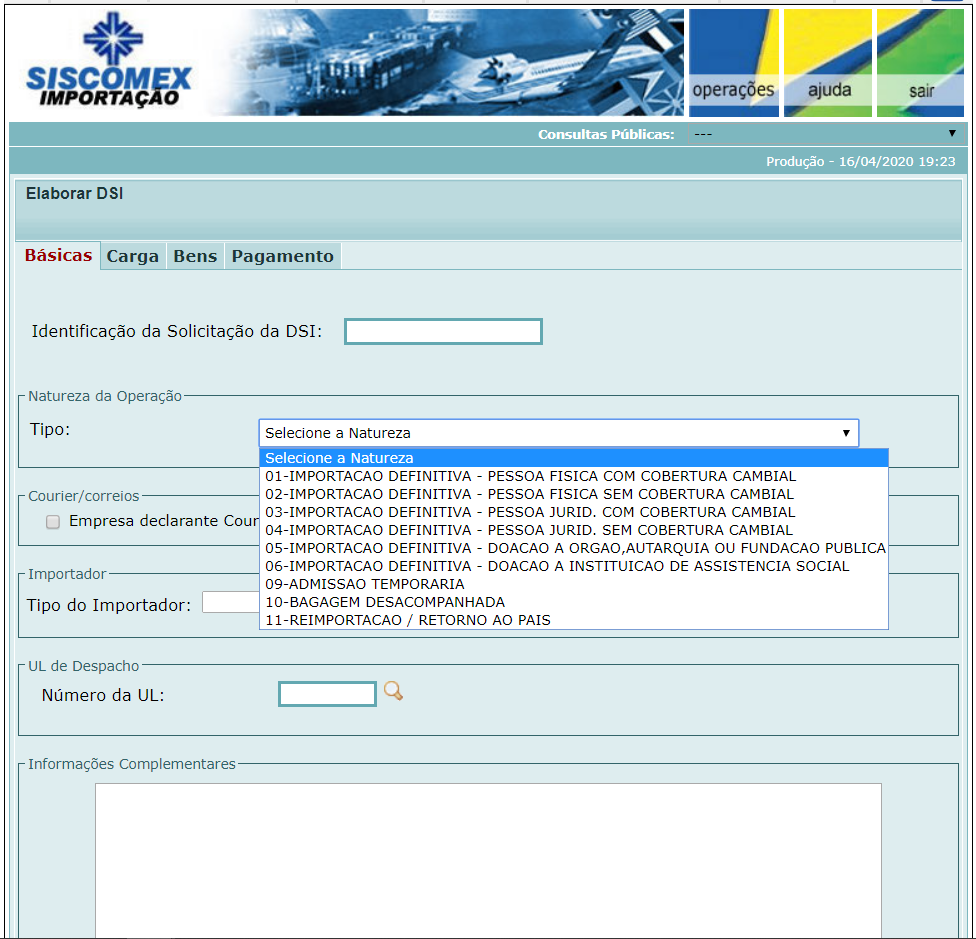Viewport: 976px width, 939px height.
Task: Switch to the Bens tab
Action: tap(195, 256)
